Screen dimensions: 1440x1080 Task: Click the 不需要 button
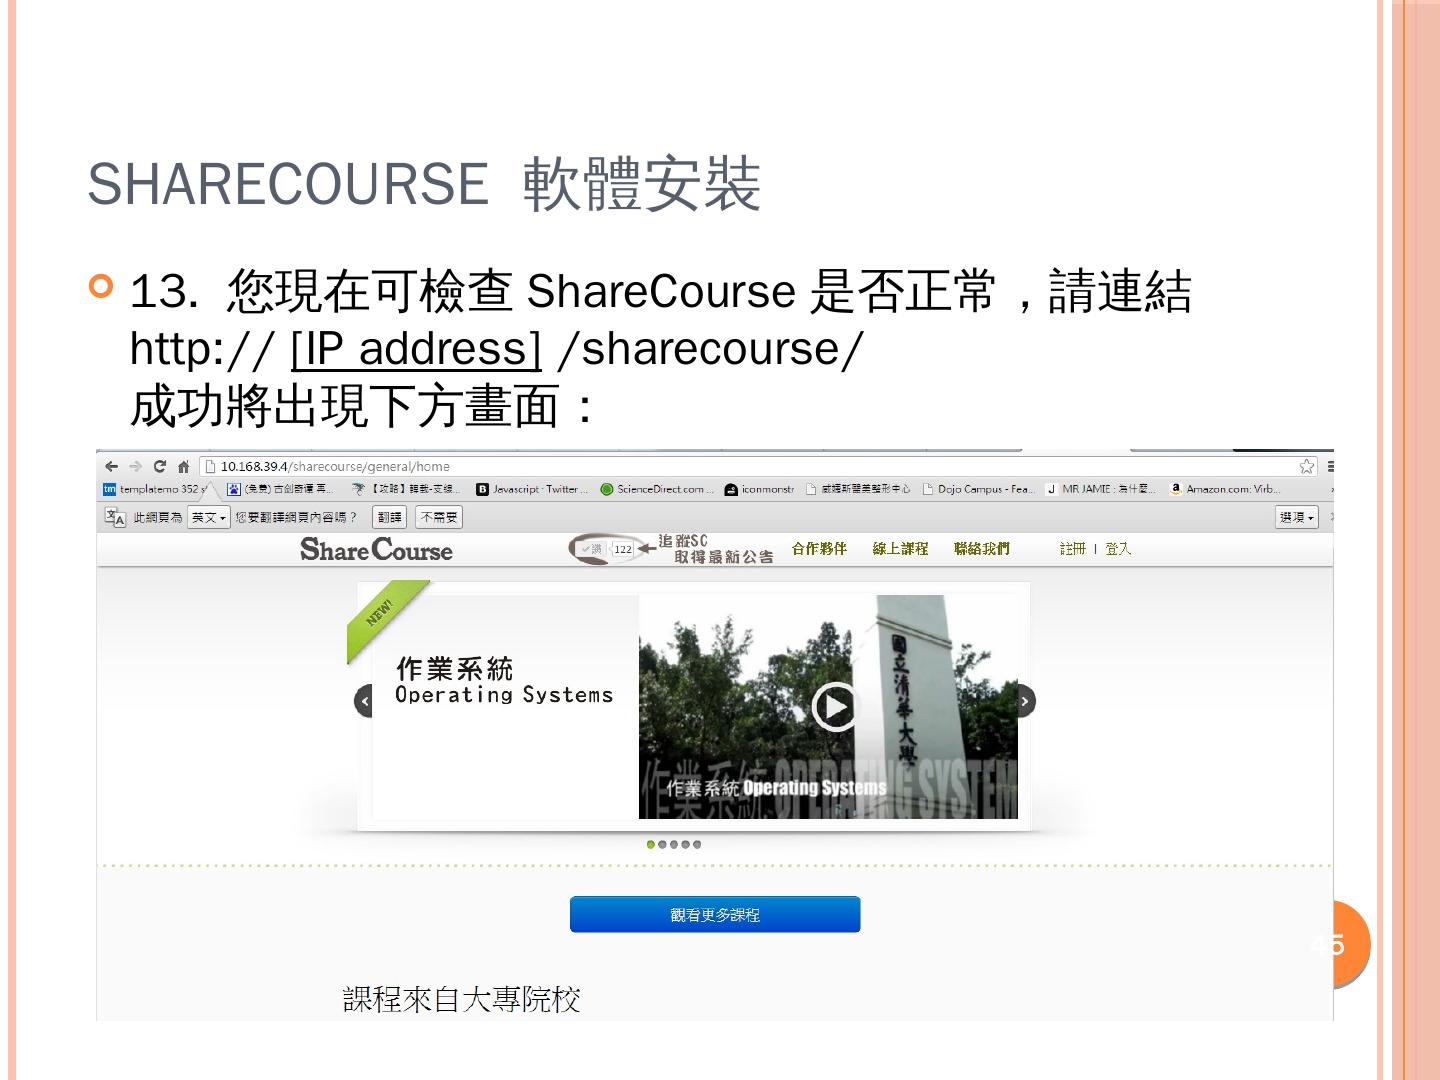pos(439,517)
